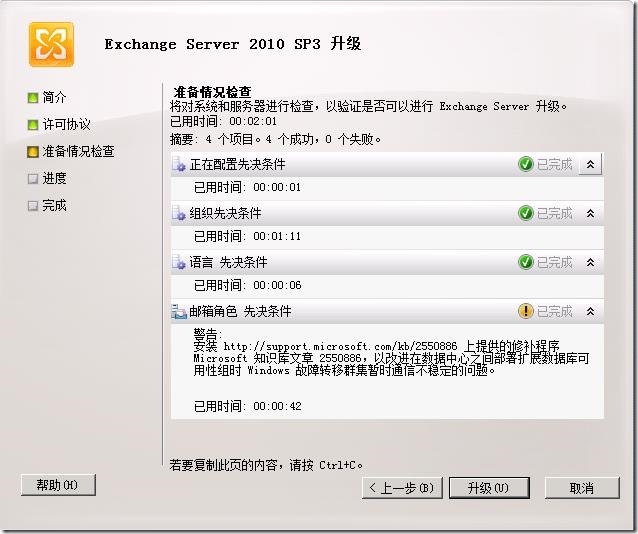Click the 语言 先决条件 header text
The width and height of the screenshot is (638, 534).
228,263
